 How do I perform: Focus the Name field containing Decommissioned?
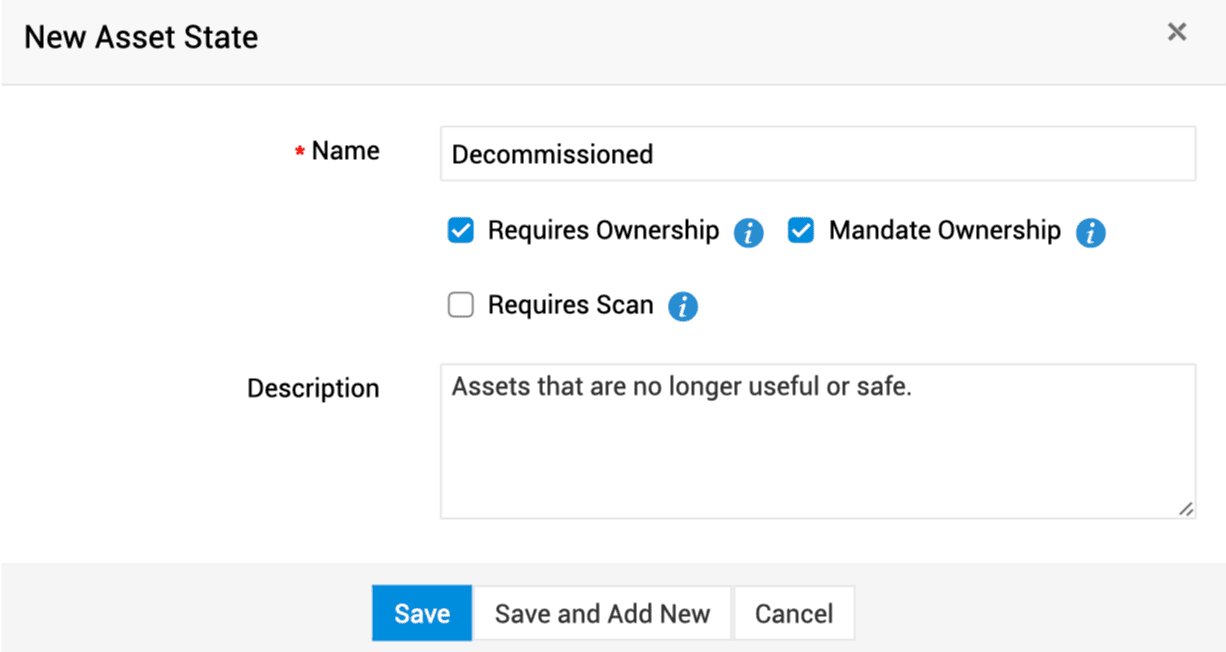(817, 154)
